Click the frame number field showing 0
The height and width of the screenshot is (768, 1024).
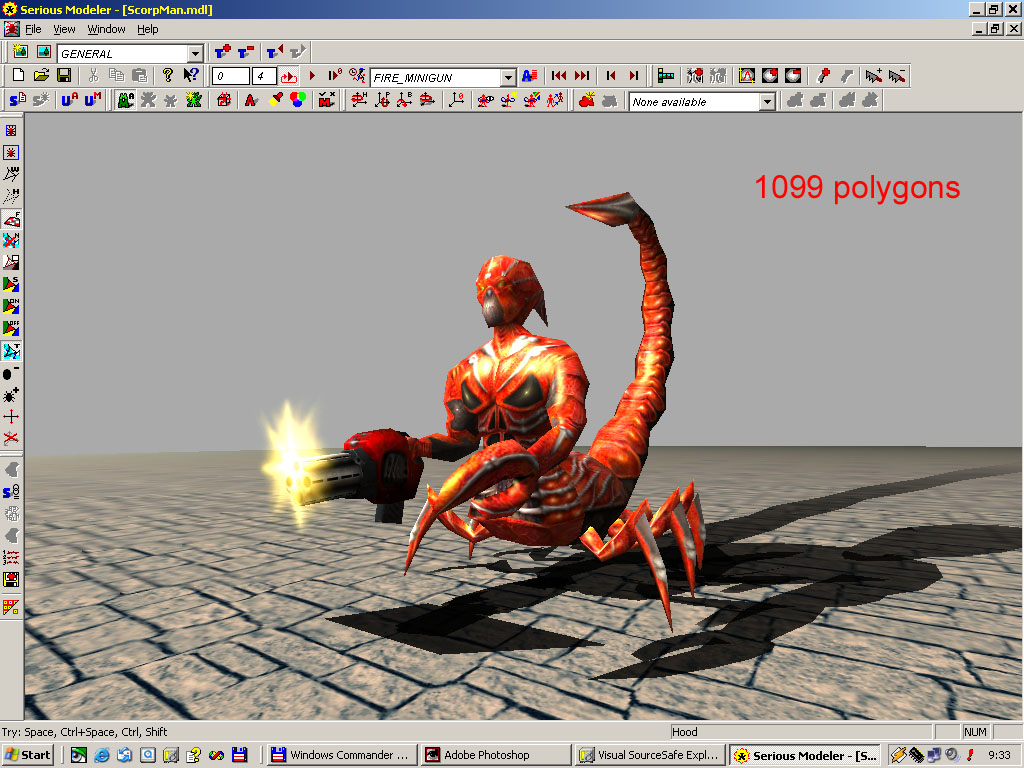click(x=231, y=76)
